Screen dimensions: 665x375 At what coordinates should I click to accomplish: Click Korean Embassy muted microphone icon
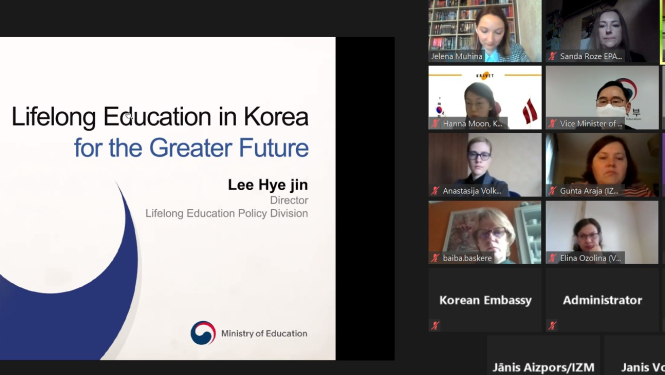[435, 325]
